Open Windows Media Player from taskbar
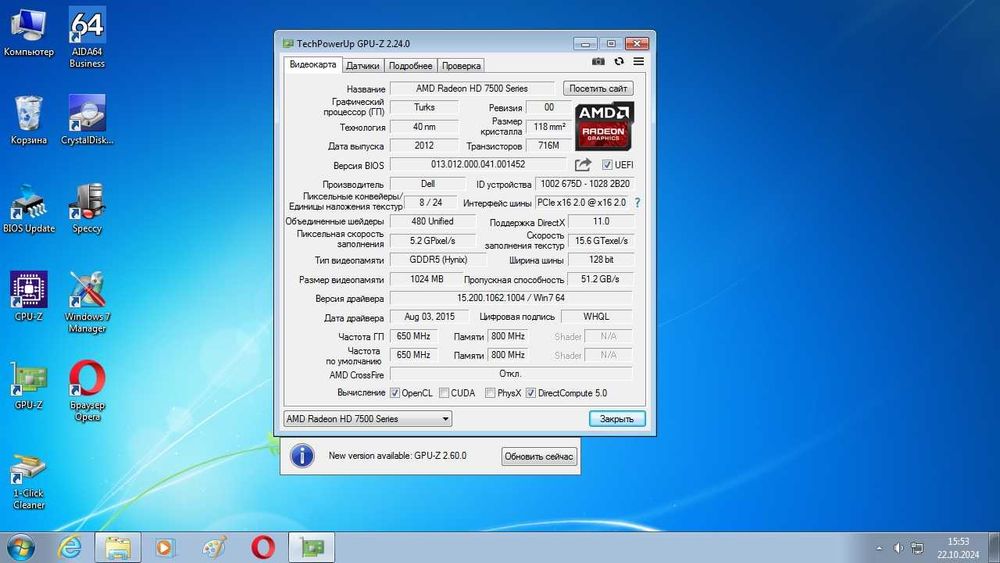Viewport: 1000px width, 563px height. click(165, 547)
